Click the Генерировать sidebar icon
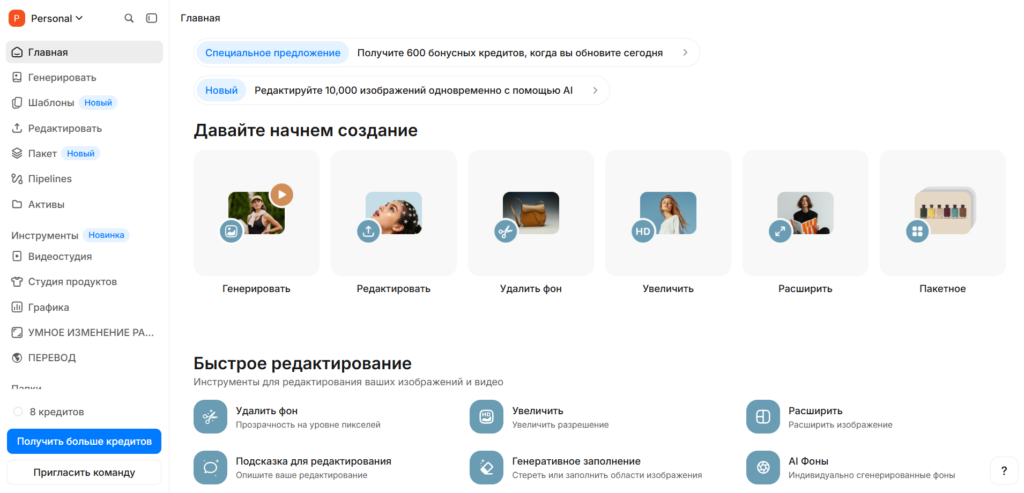 click(18, 77)
